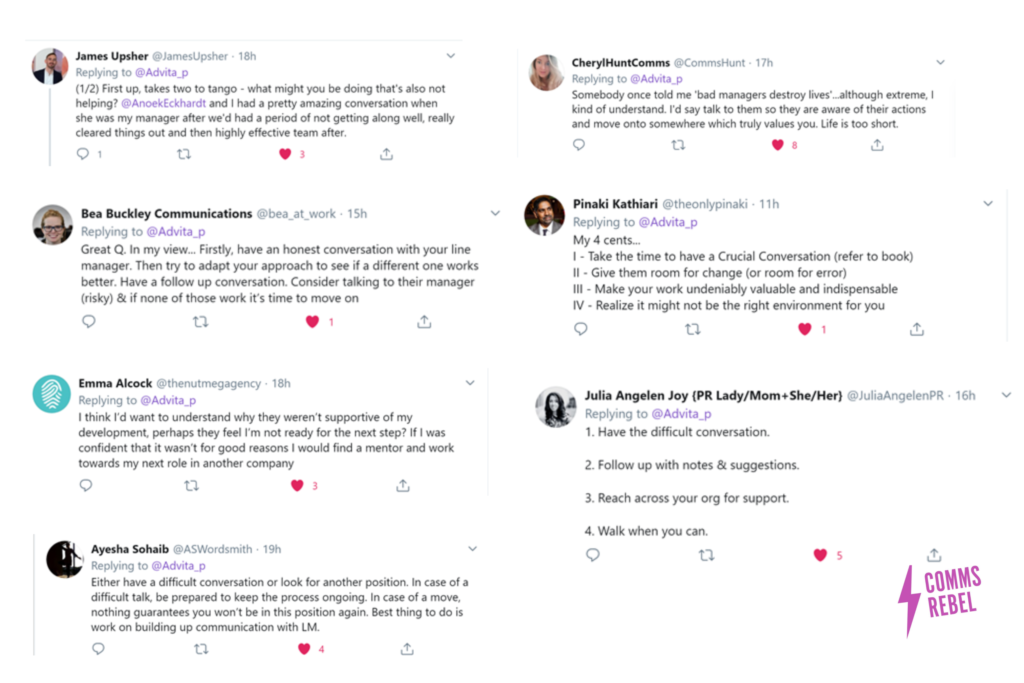Share Julia Angelen Joy's tweet
1024x683 pixels.
pos(935,555)
